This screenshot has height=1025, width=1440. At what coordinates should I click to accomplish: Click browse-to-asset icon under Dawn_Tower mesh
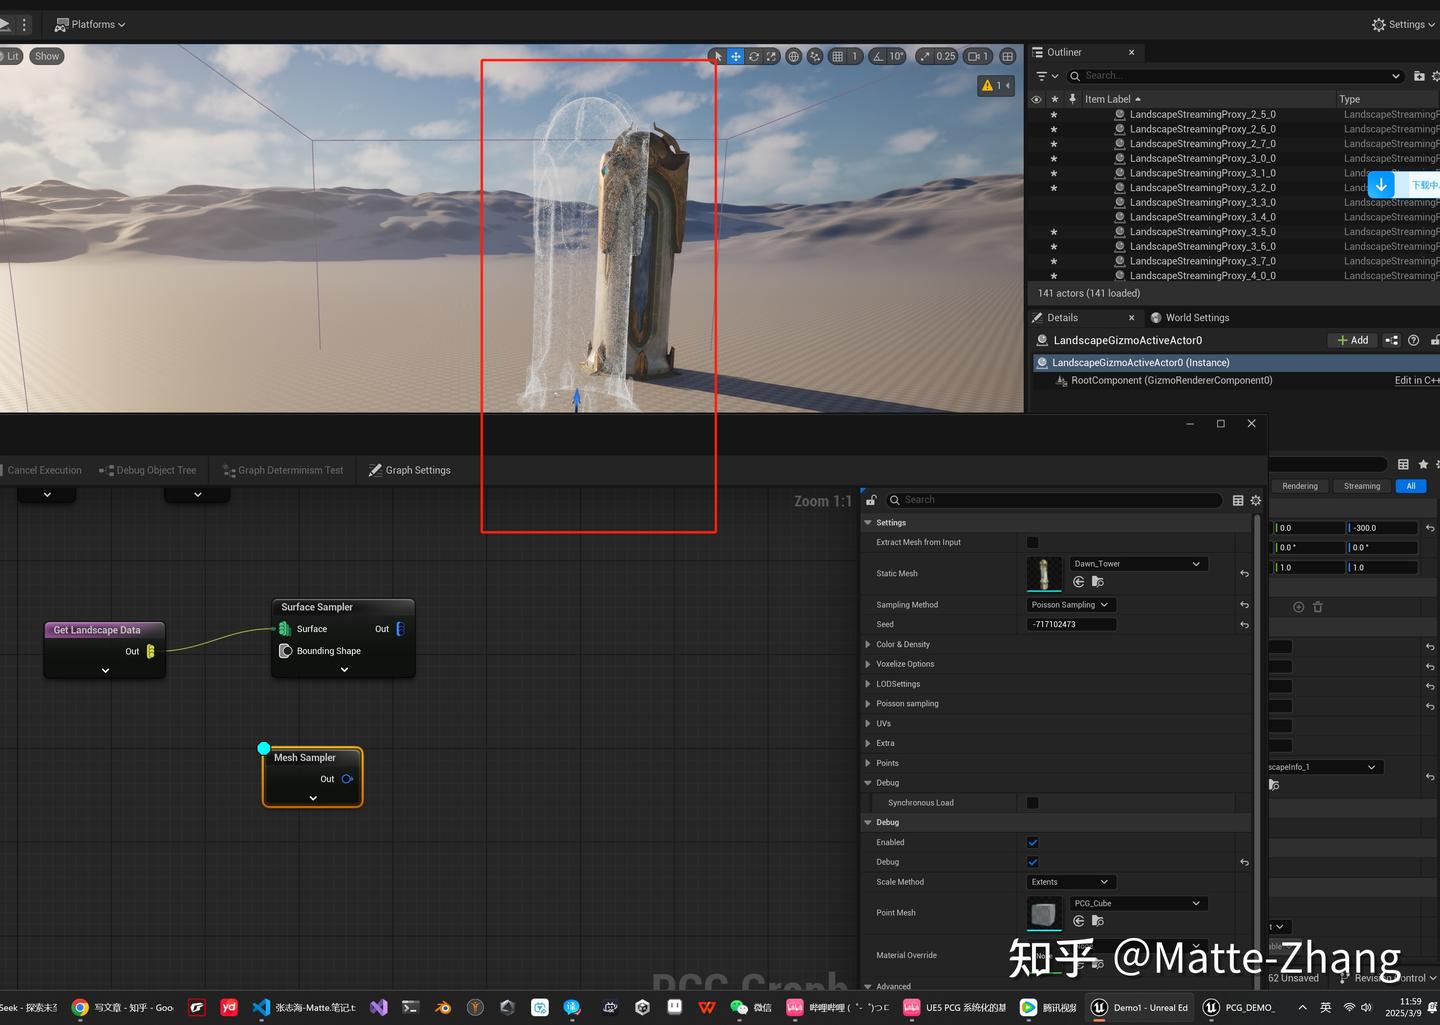[1097, 581]
